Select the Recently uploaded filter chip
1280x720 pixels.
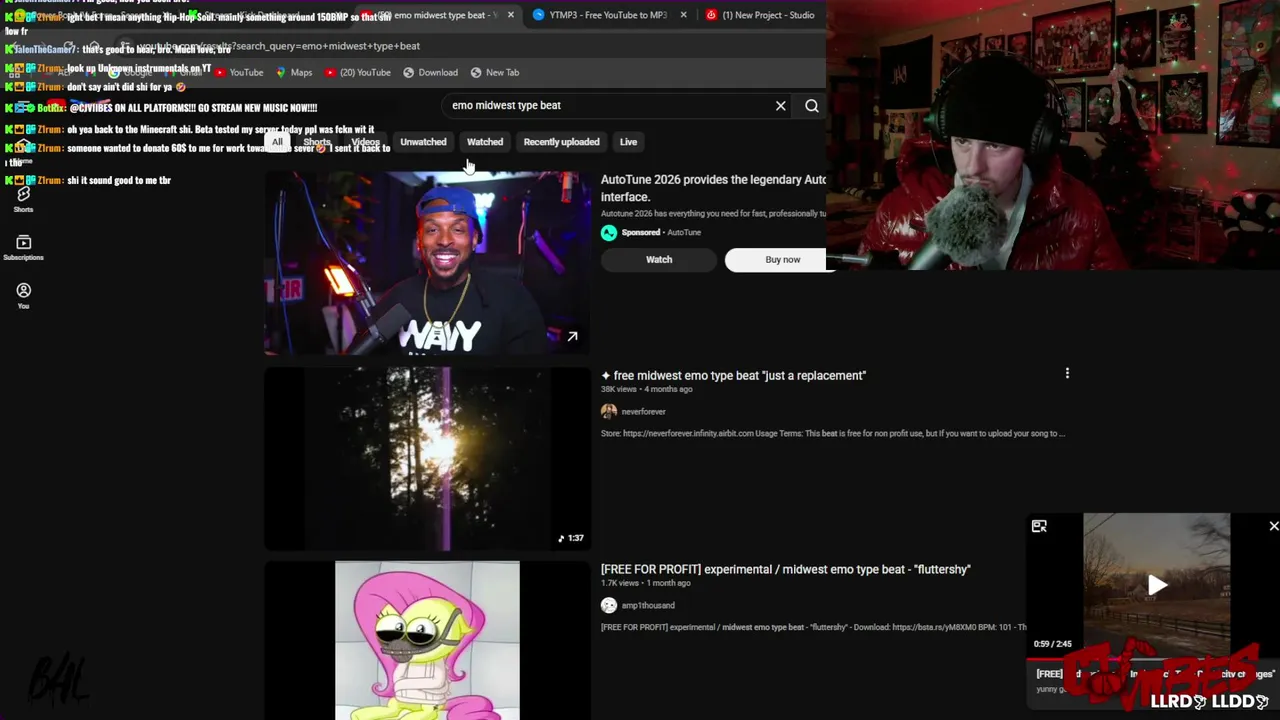(561, 142)
